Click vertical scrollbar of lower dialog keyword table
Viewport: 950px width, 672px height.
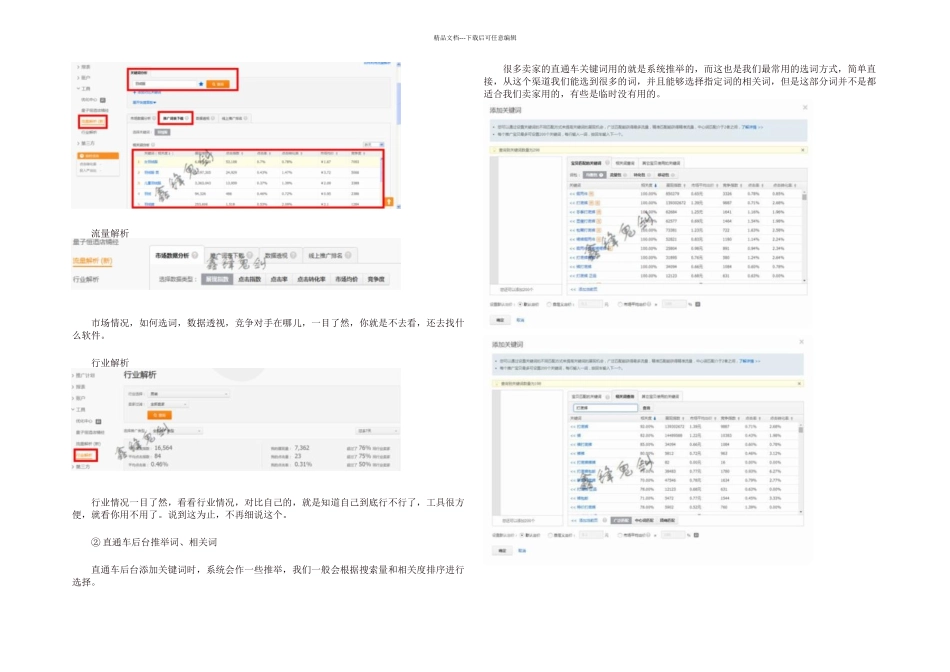click(x=801, y=468)
